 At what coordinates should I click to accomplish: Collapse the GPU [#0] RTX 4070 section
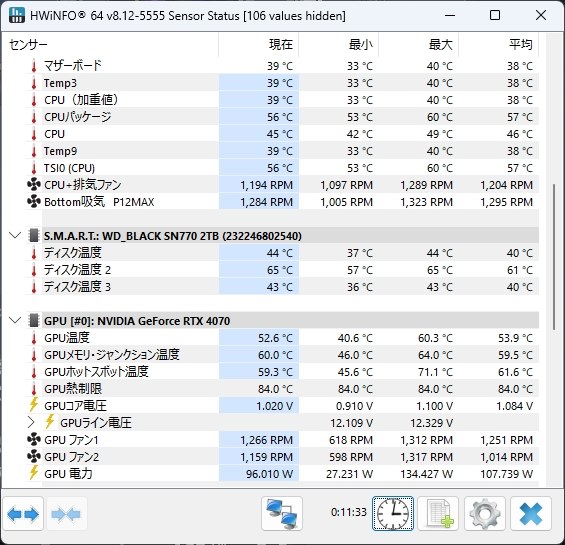(15, 320)
